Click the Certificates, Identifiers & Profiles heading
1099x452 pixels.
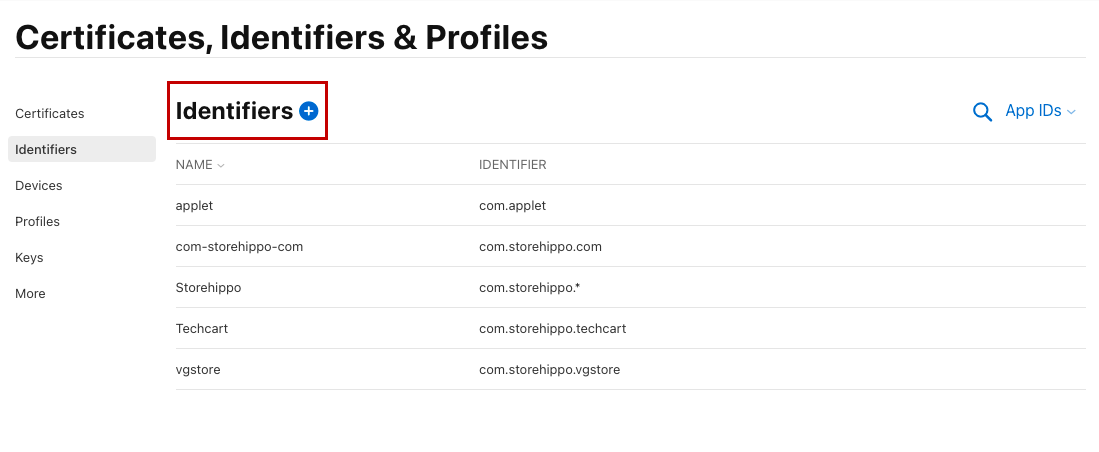point(282,37)
